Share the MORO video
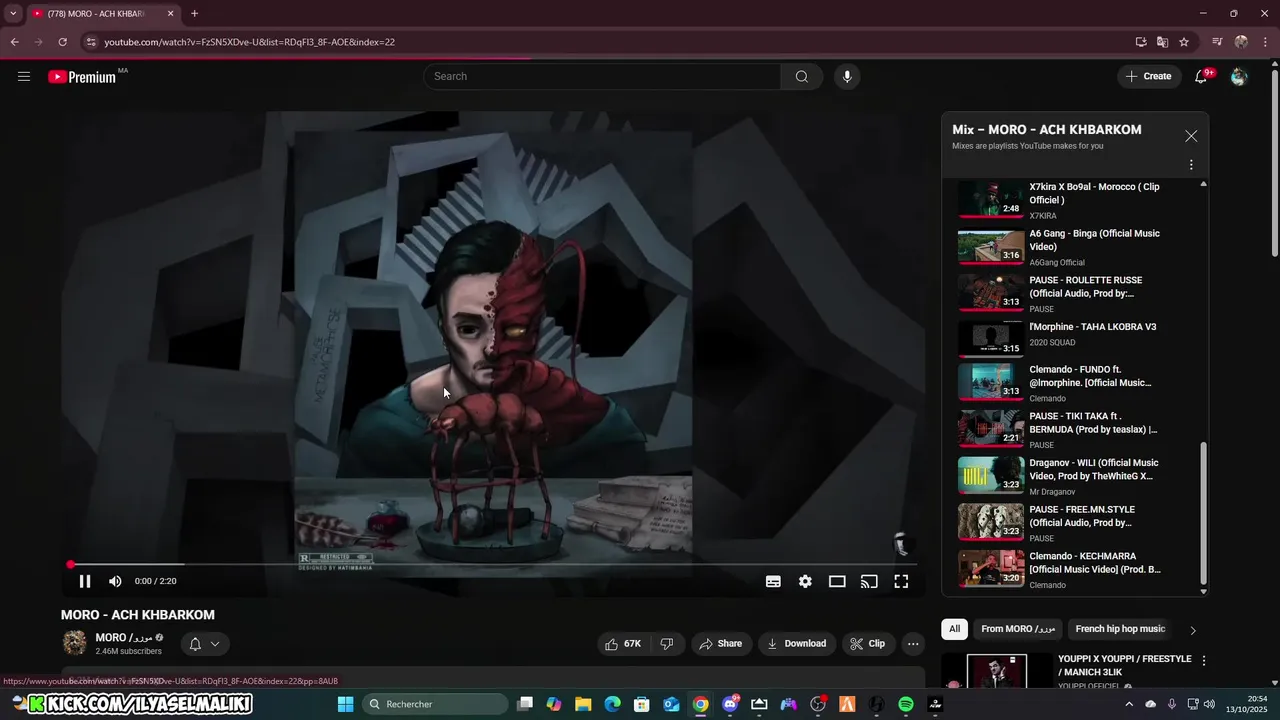 [x=720, y=643]
